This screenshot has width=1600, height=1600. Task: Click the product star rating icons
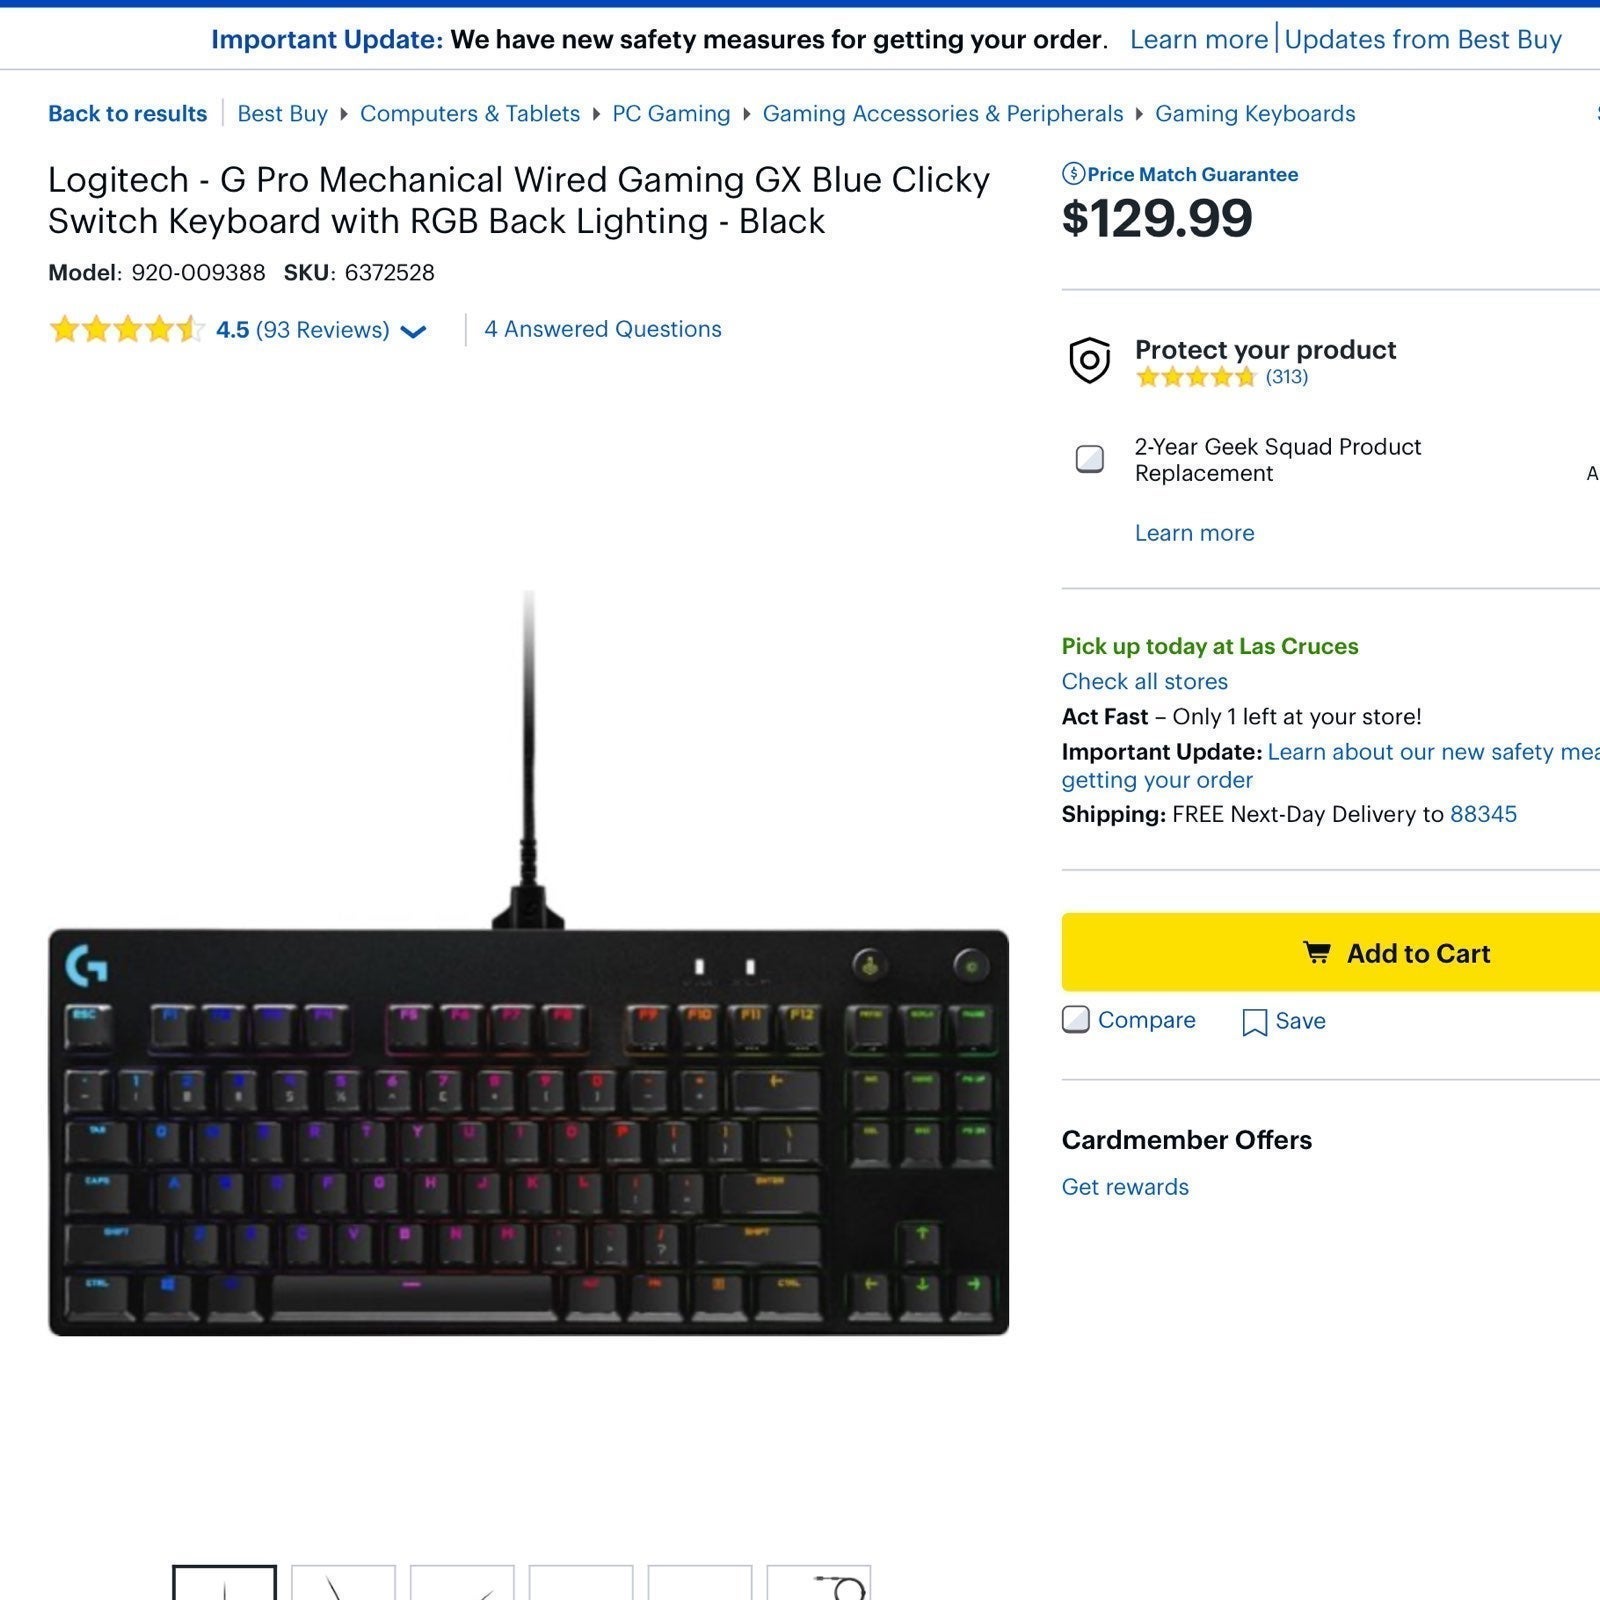126,329
